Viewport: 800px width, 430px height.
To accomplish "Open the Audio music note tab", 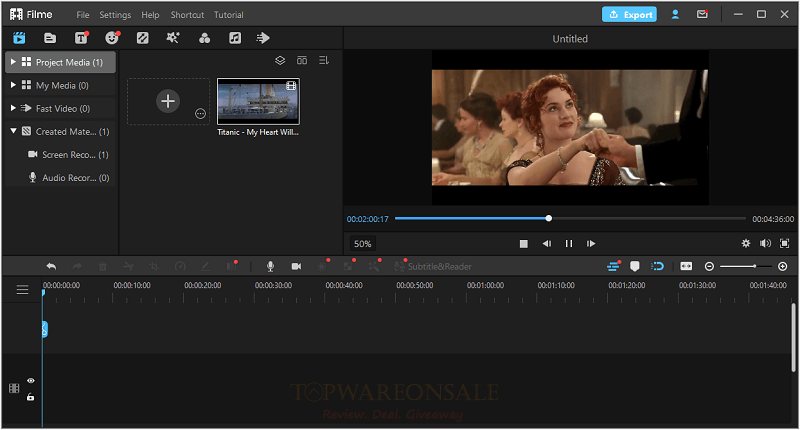I will coord(235,38).
